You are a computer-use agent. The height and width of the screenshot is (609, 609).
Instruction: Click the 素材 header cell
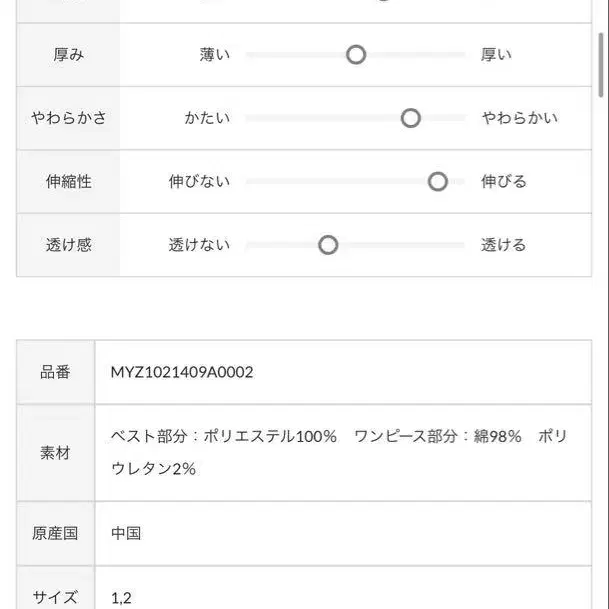(56, 453)
